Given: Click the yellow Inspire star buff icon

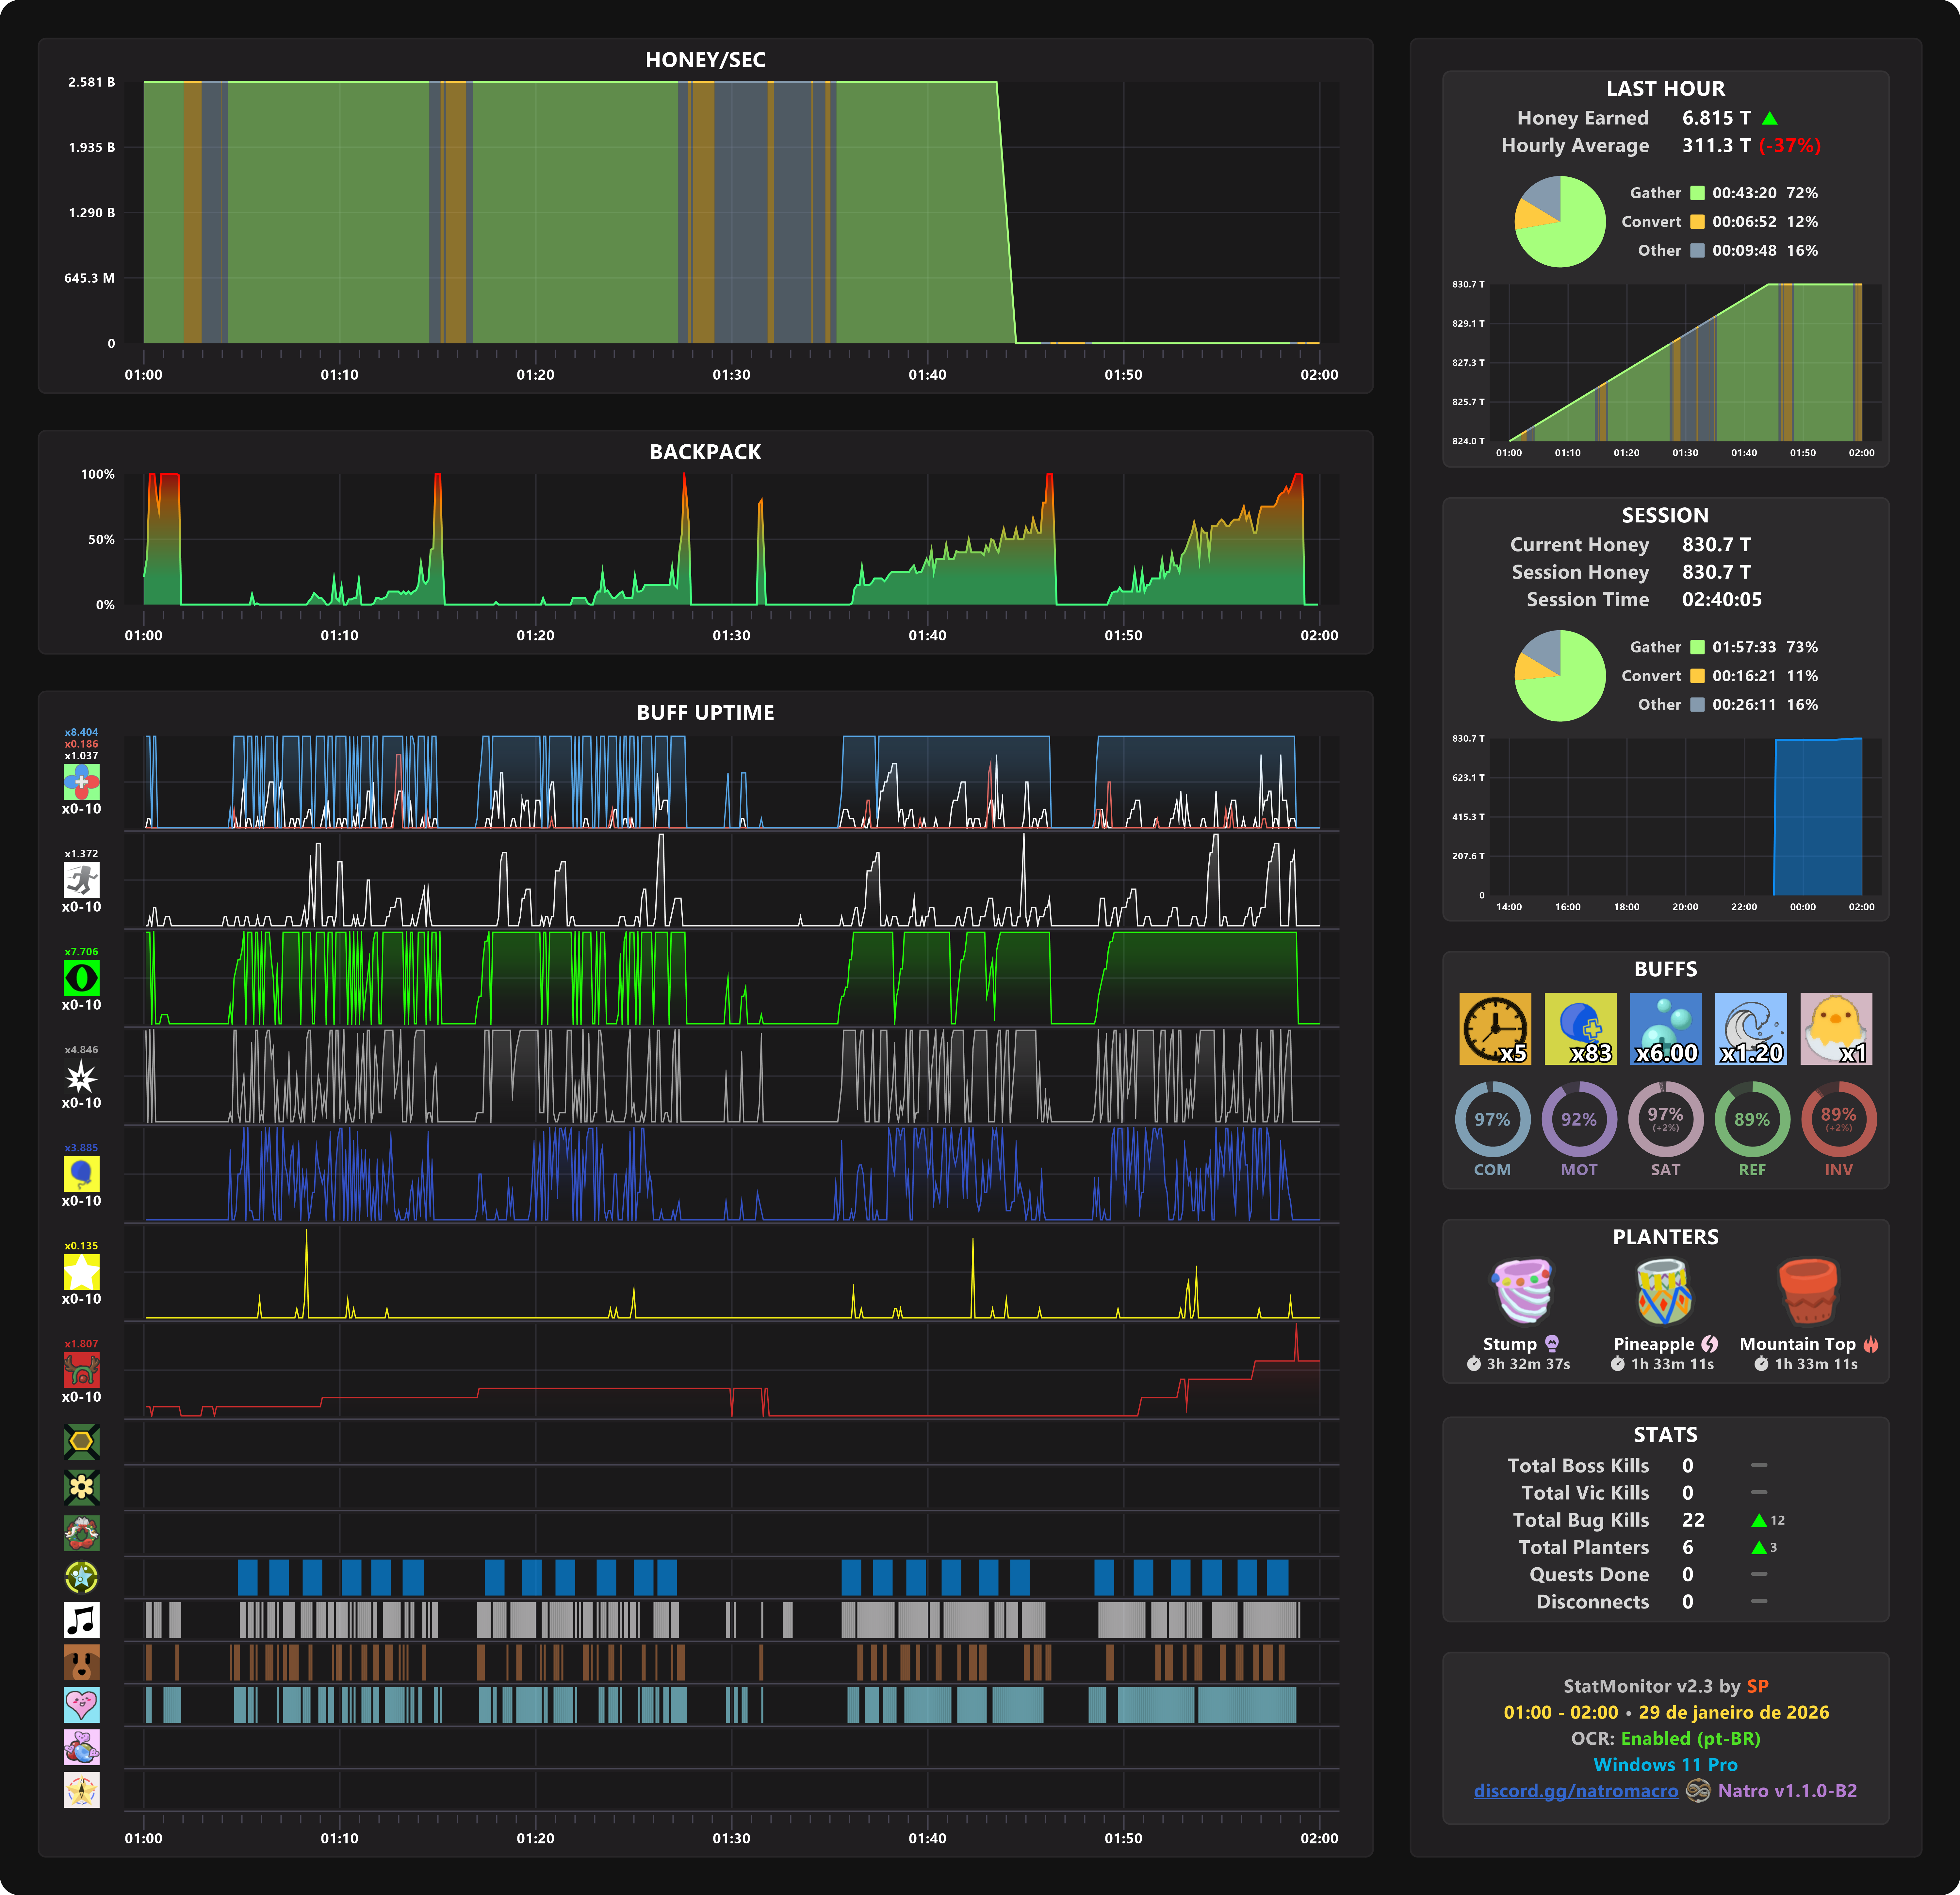Looking at the screenshot, I should [x=81, y=1272].
